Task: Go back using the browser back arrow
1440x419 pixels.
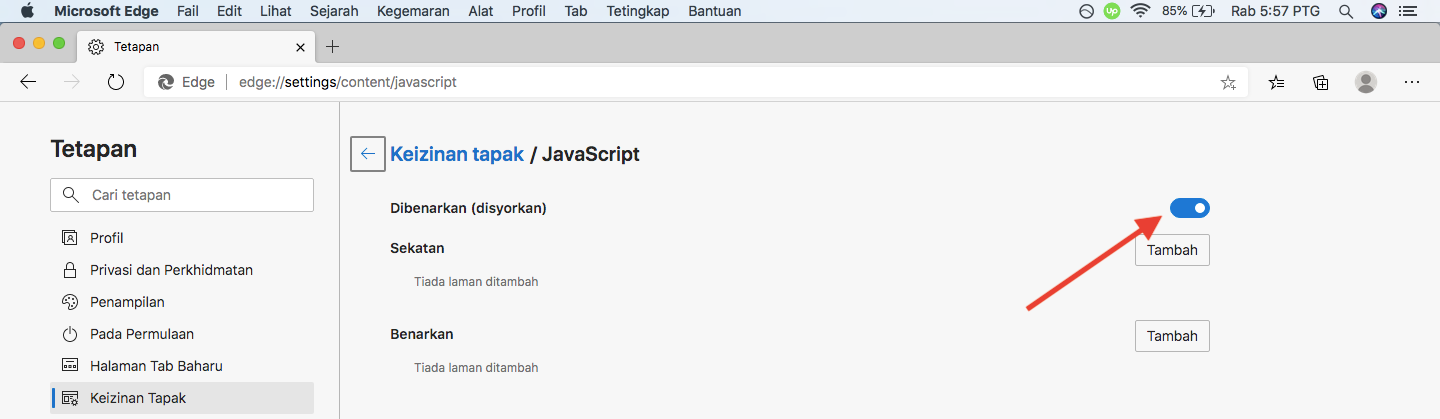Action: point(29,83)
